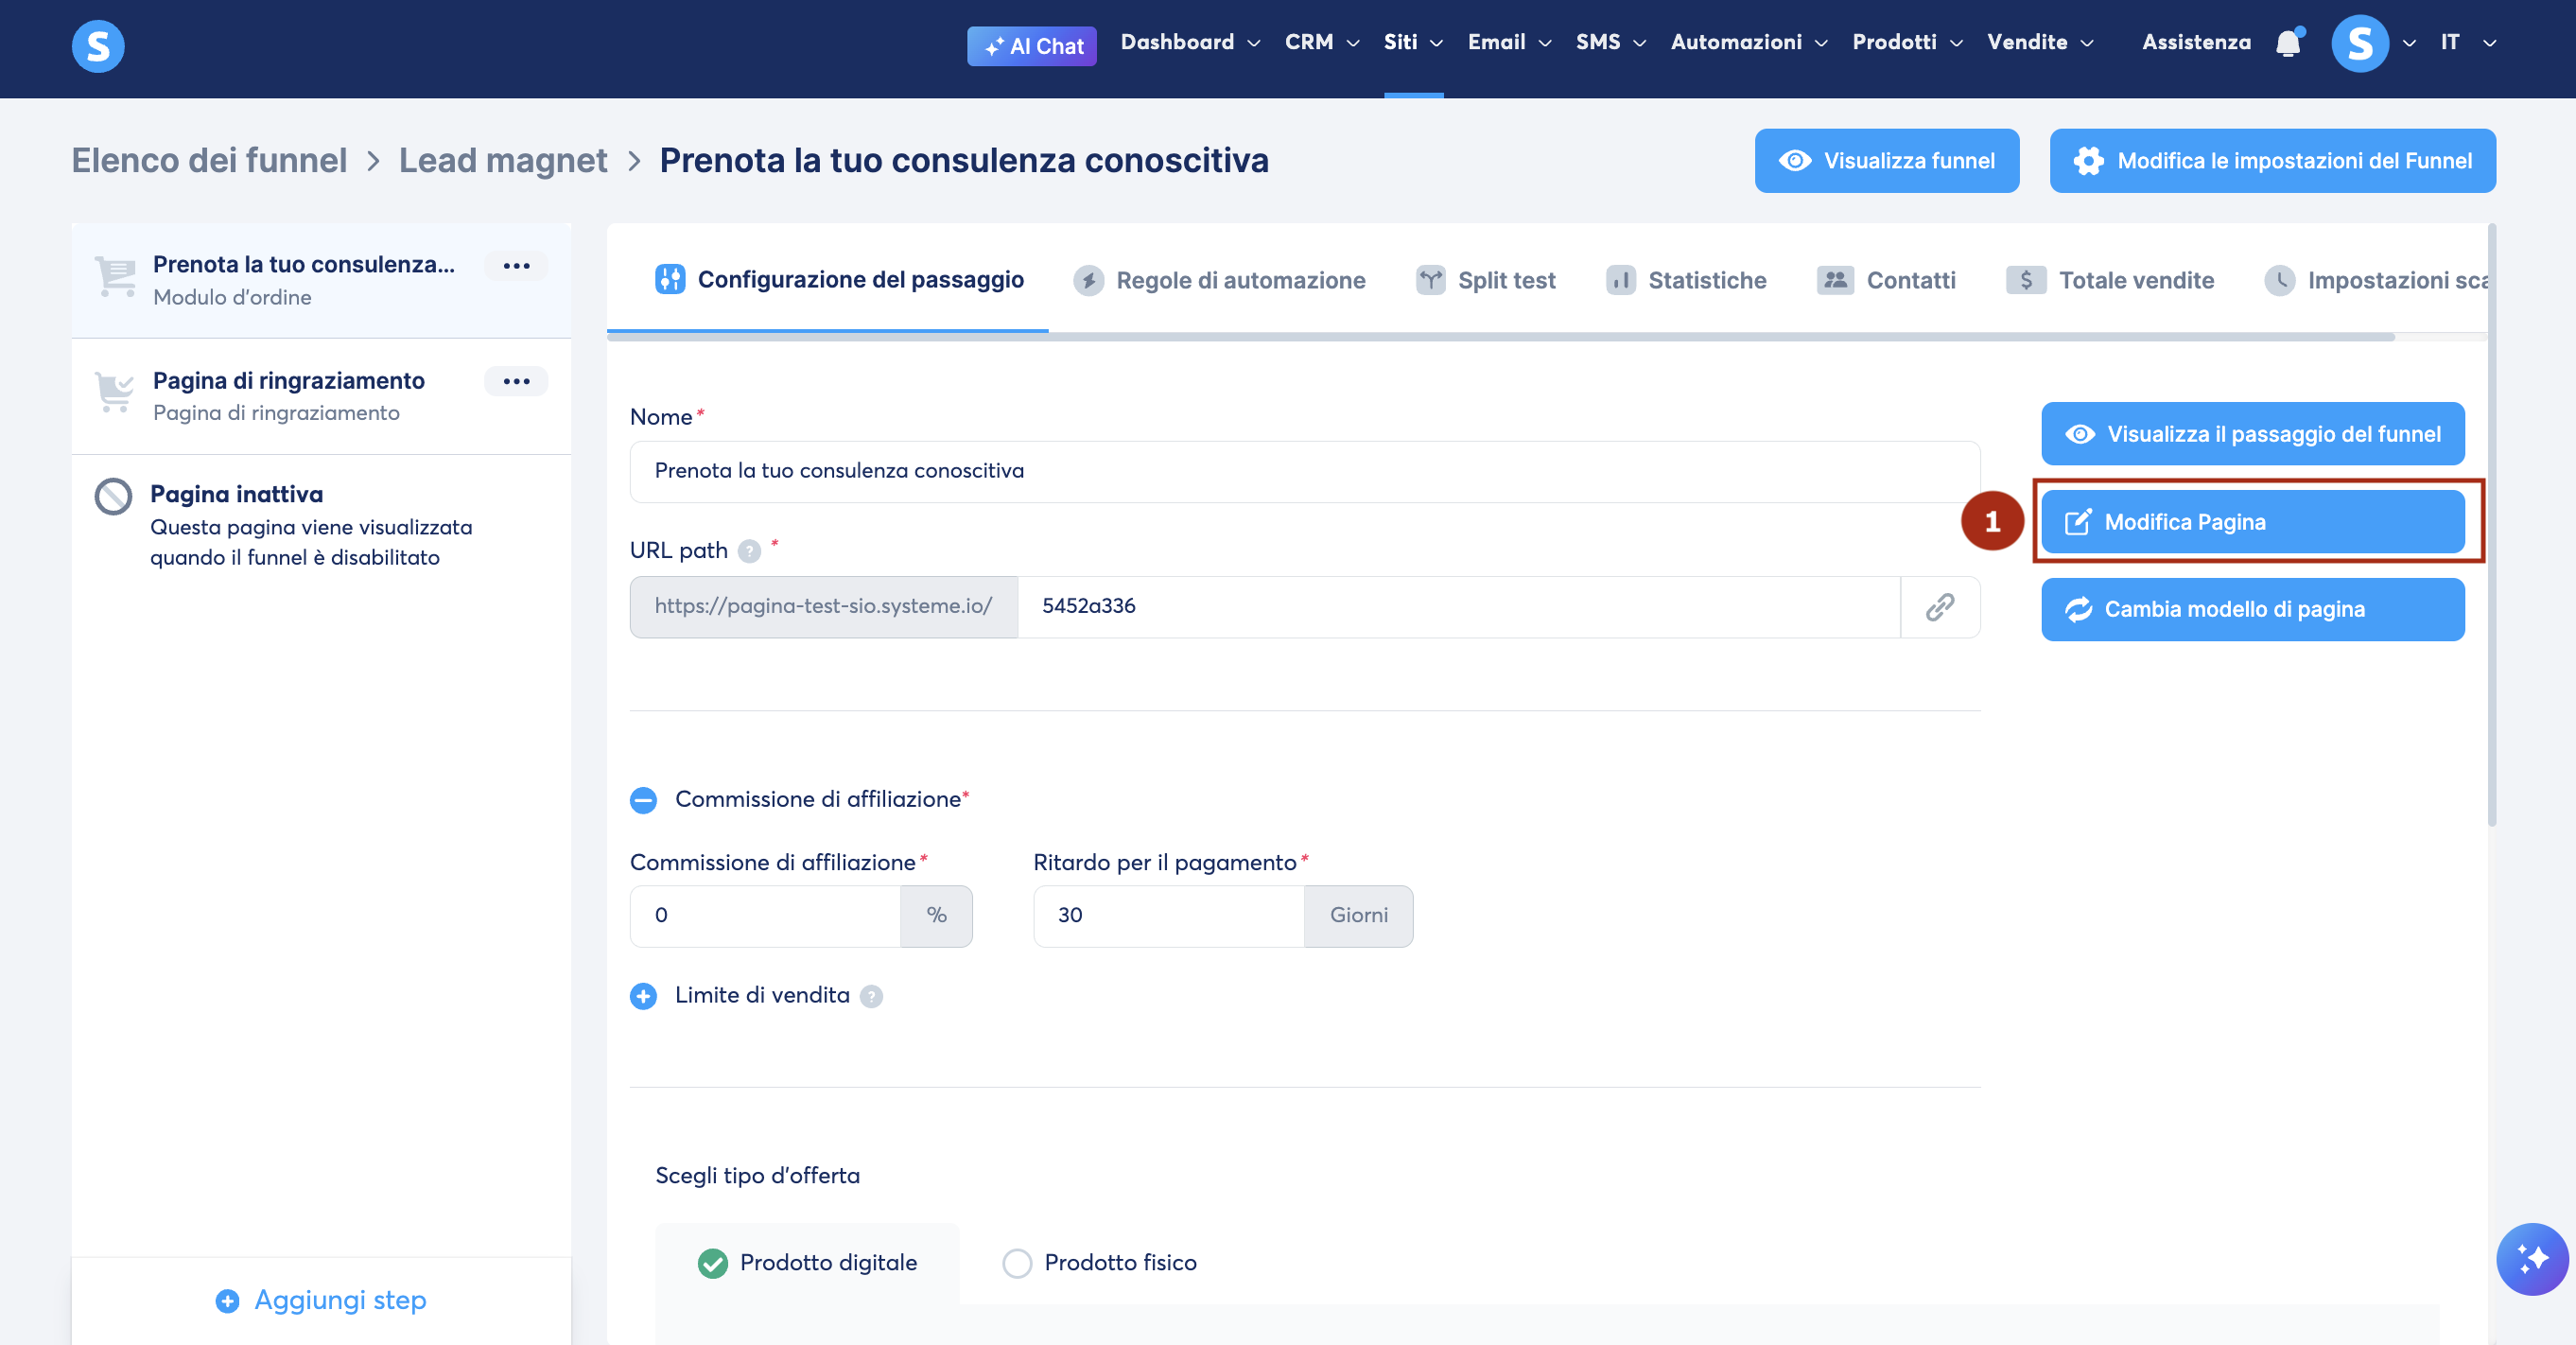Open the Automazioni dropdown menu
This screenshot has height=1345, width=2576.
(x=1749, y=42)
